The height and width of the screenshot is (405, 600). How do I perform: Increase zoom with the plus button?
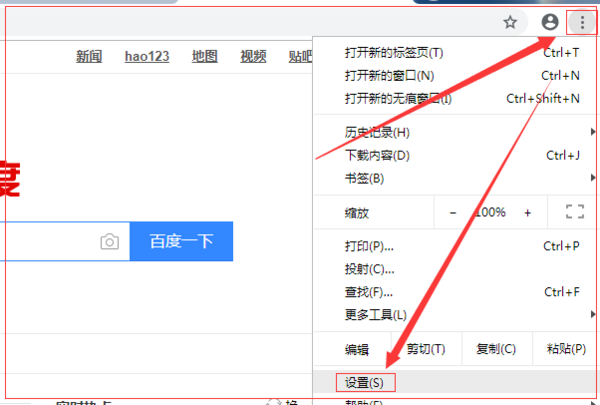[527, 212]
